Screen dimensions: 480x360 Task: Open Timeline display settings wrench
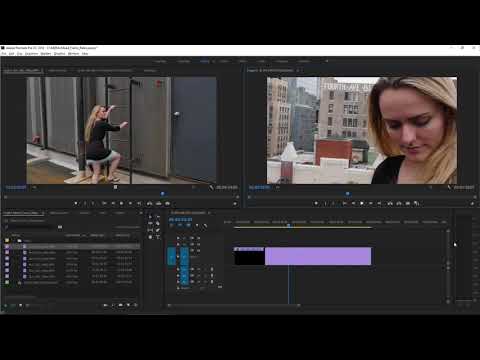pos(205,226)
